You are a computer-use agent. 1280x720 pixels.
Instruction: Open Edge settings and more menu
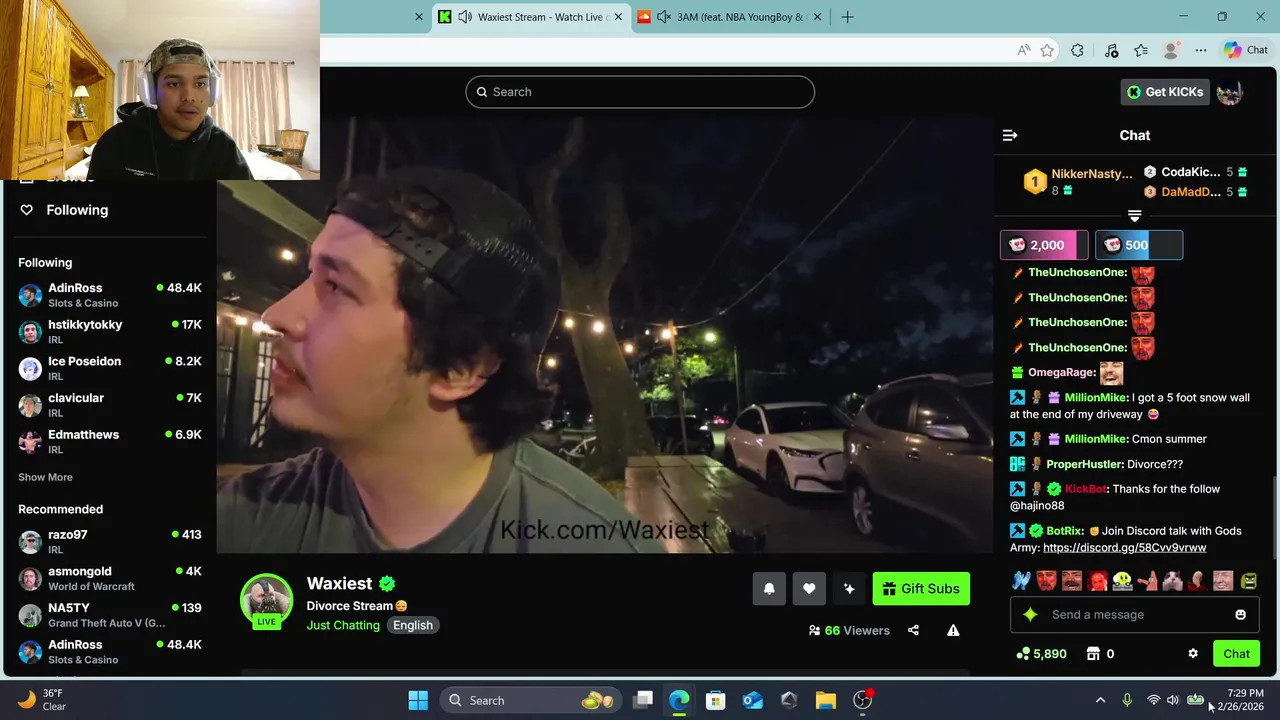[x=1201, y=50]
